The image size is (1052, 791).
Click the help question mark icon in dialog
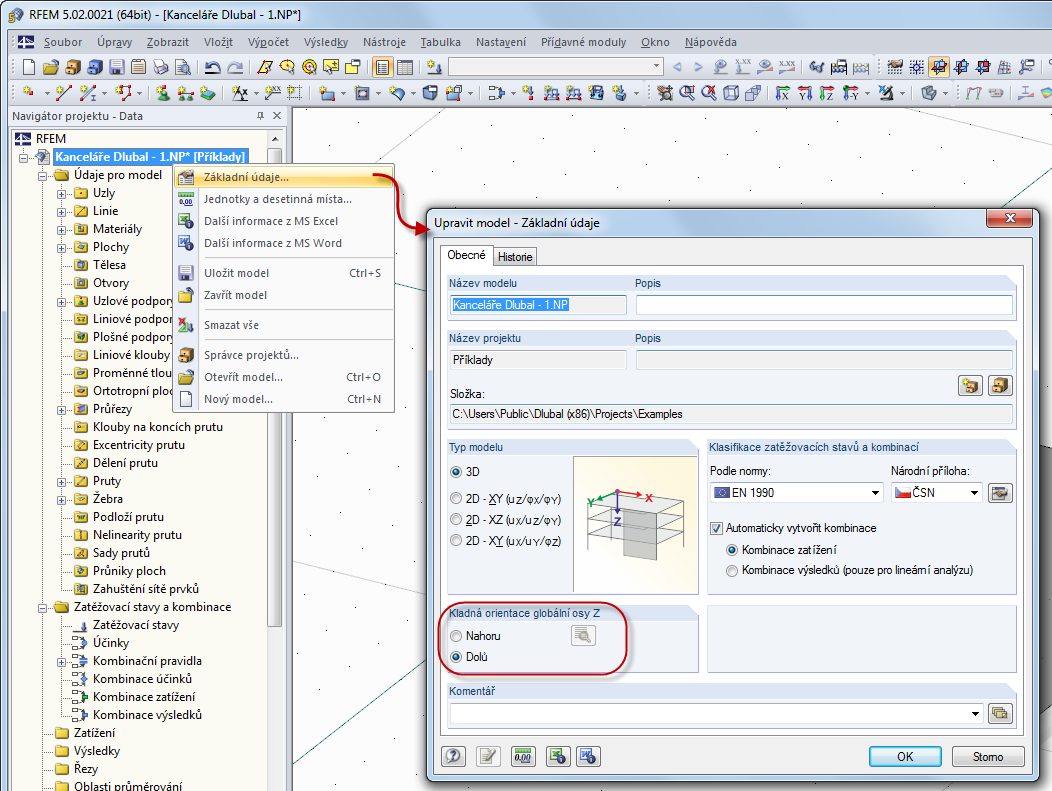(454, 756)
